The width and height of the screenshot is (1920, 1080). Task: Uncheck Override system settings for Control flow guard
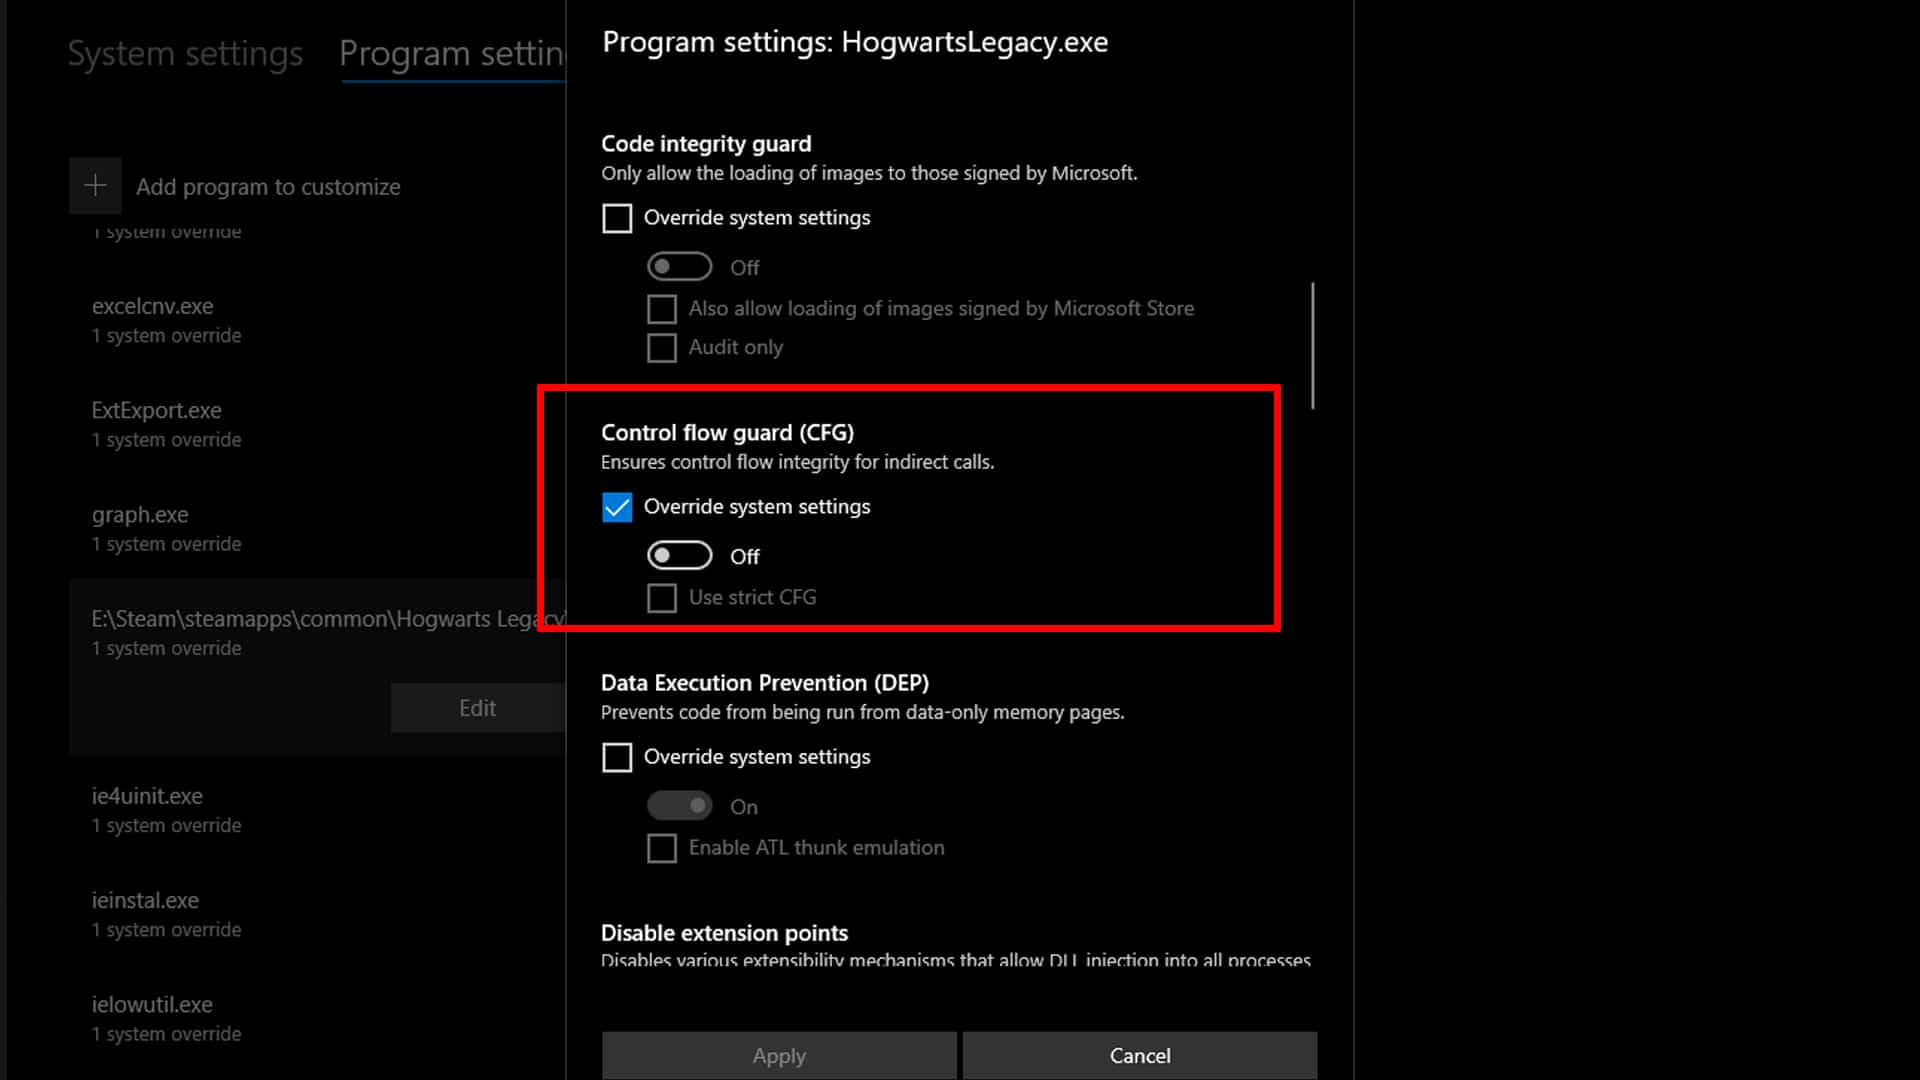(617, 507)
